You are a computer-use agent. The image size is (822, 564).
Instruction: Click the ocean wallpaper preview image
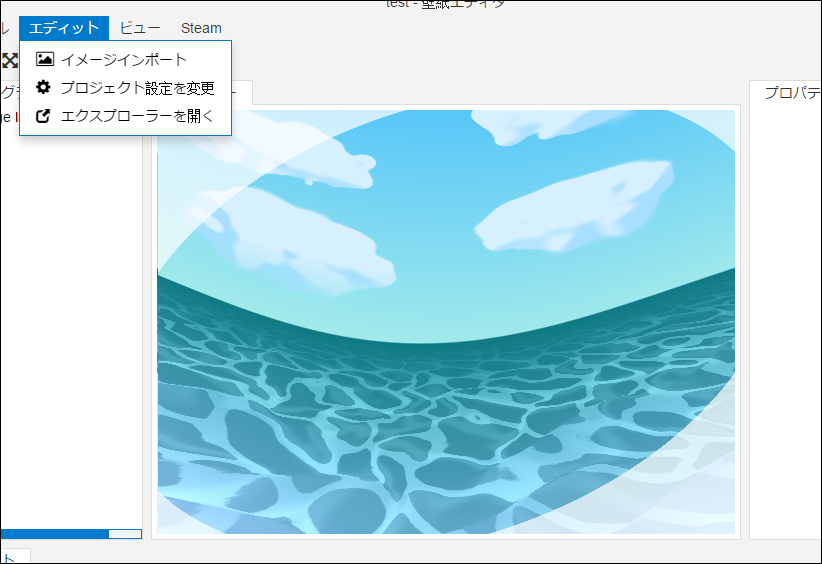tap(446, 322)
